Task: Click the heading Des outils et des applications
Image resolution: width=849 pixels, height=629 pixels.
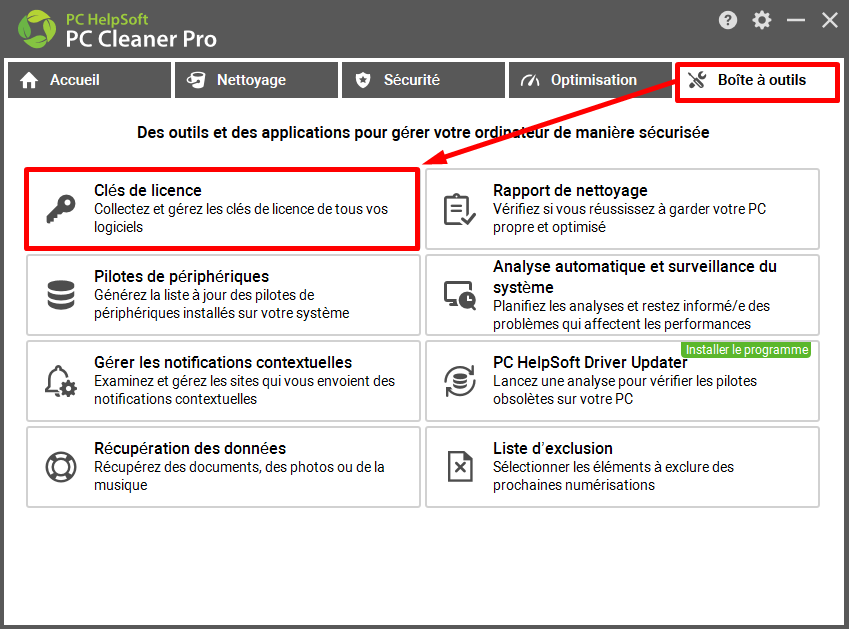Action: 423,133
